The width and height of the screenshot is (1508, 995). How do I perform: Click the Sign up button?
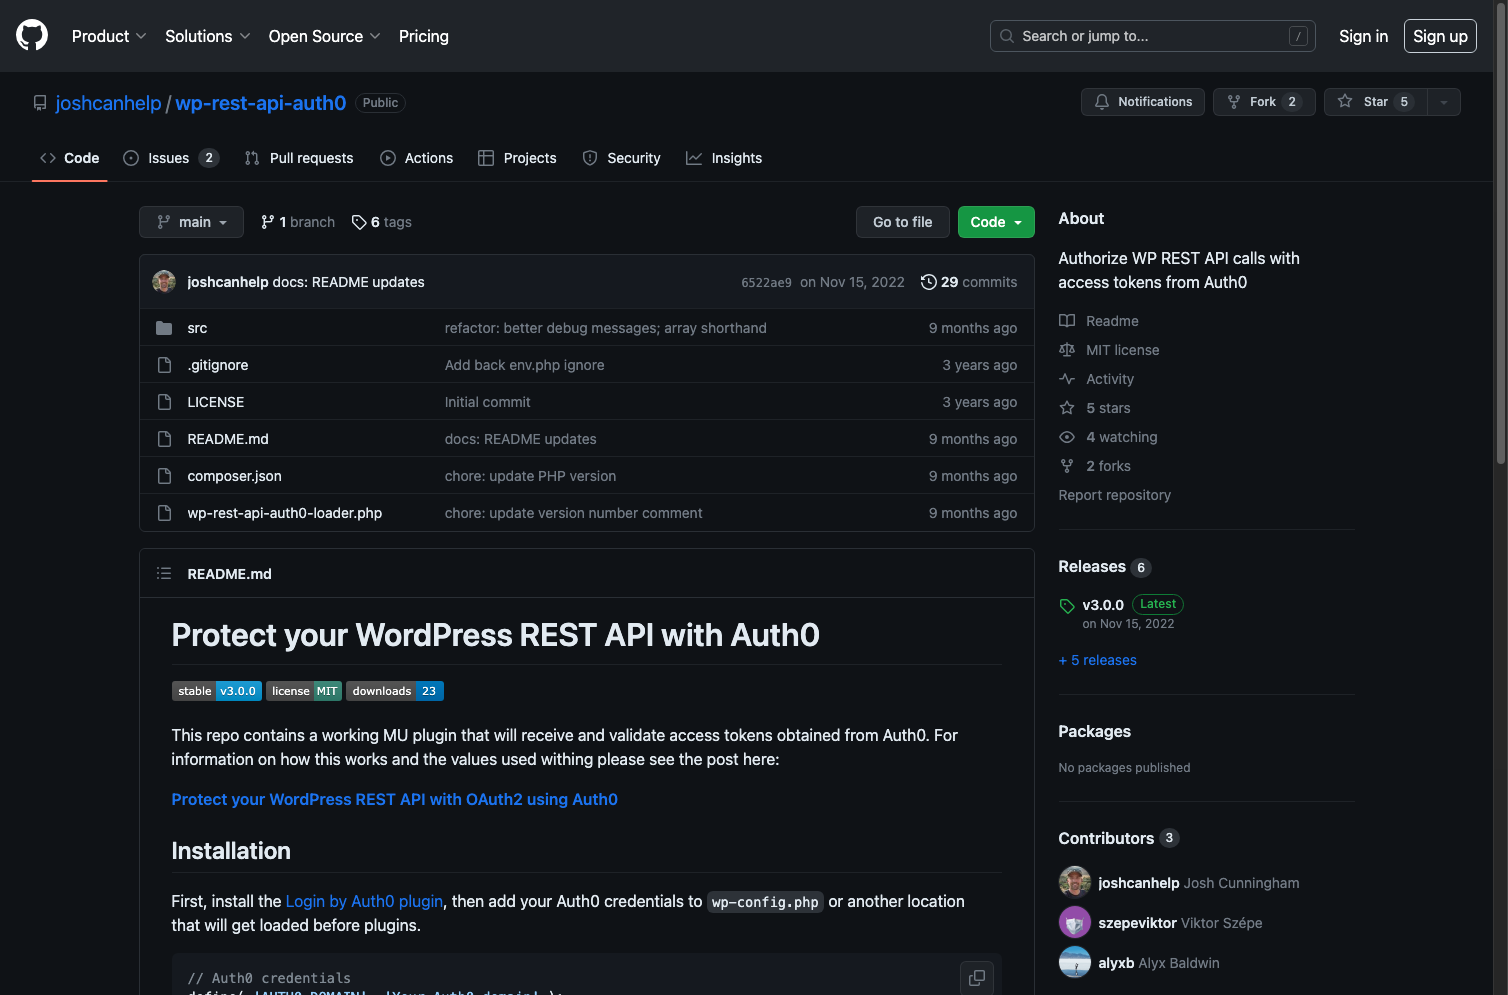click(x=1440, y=36)
